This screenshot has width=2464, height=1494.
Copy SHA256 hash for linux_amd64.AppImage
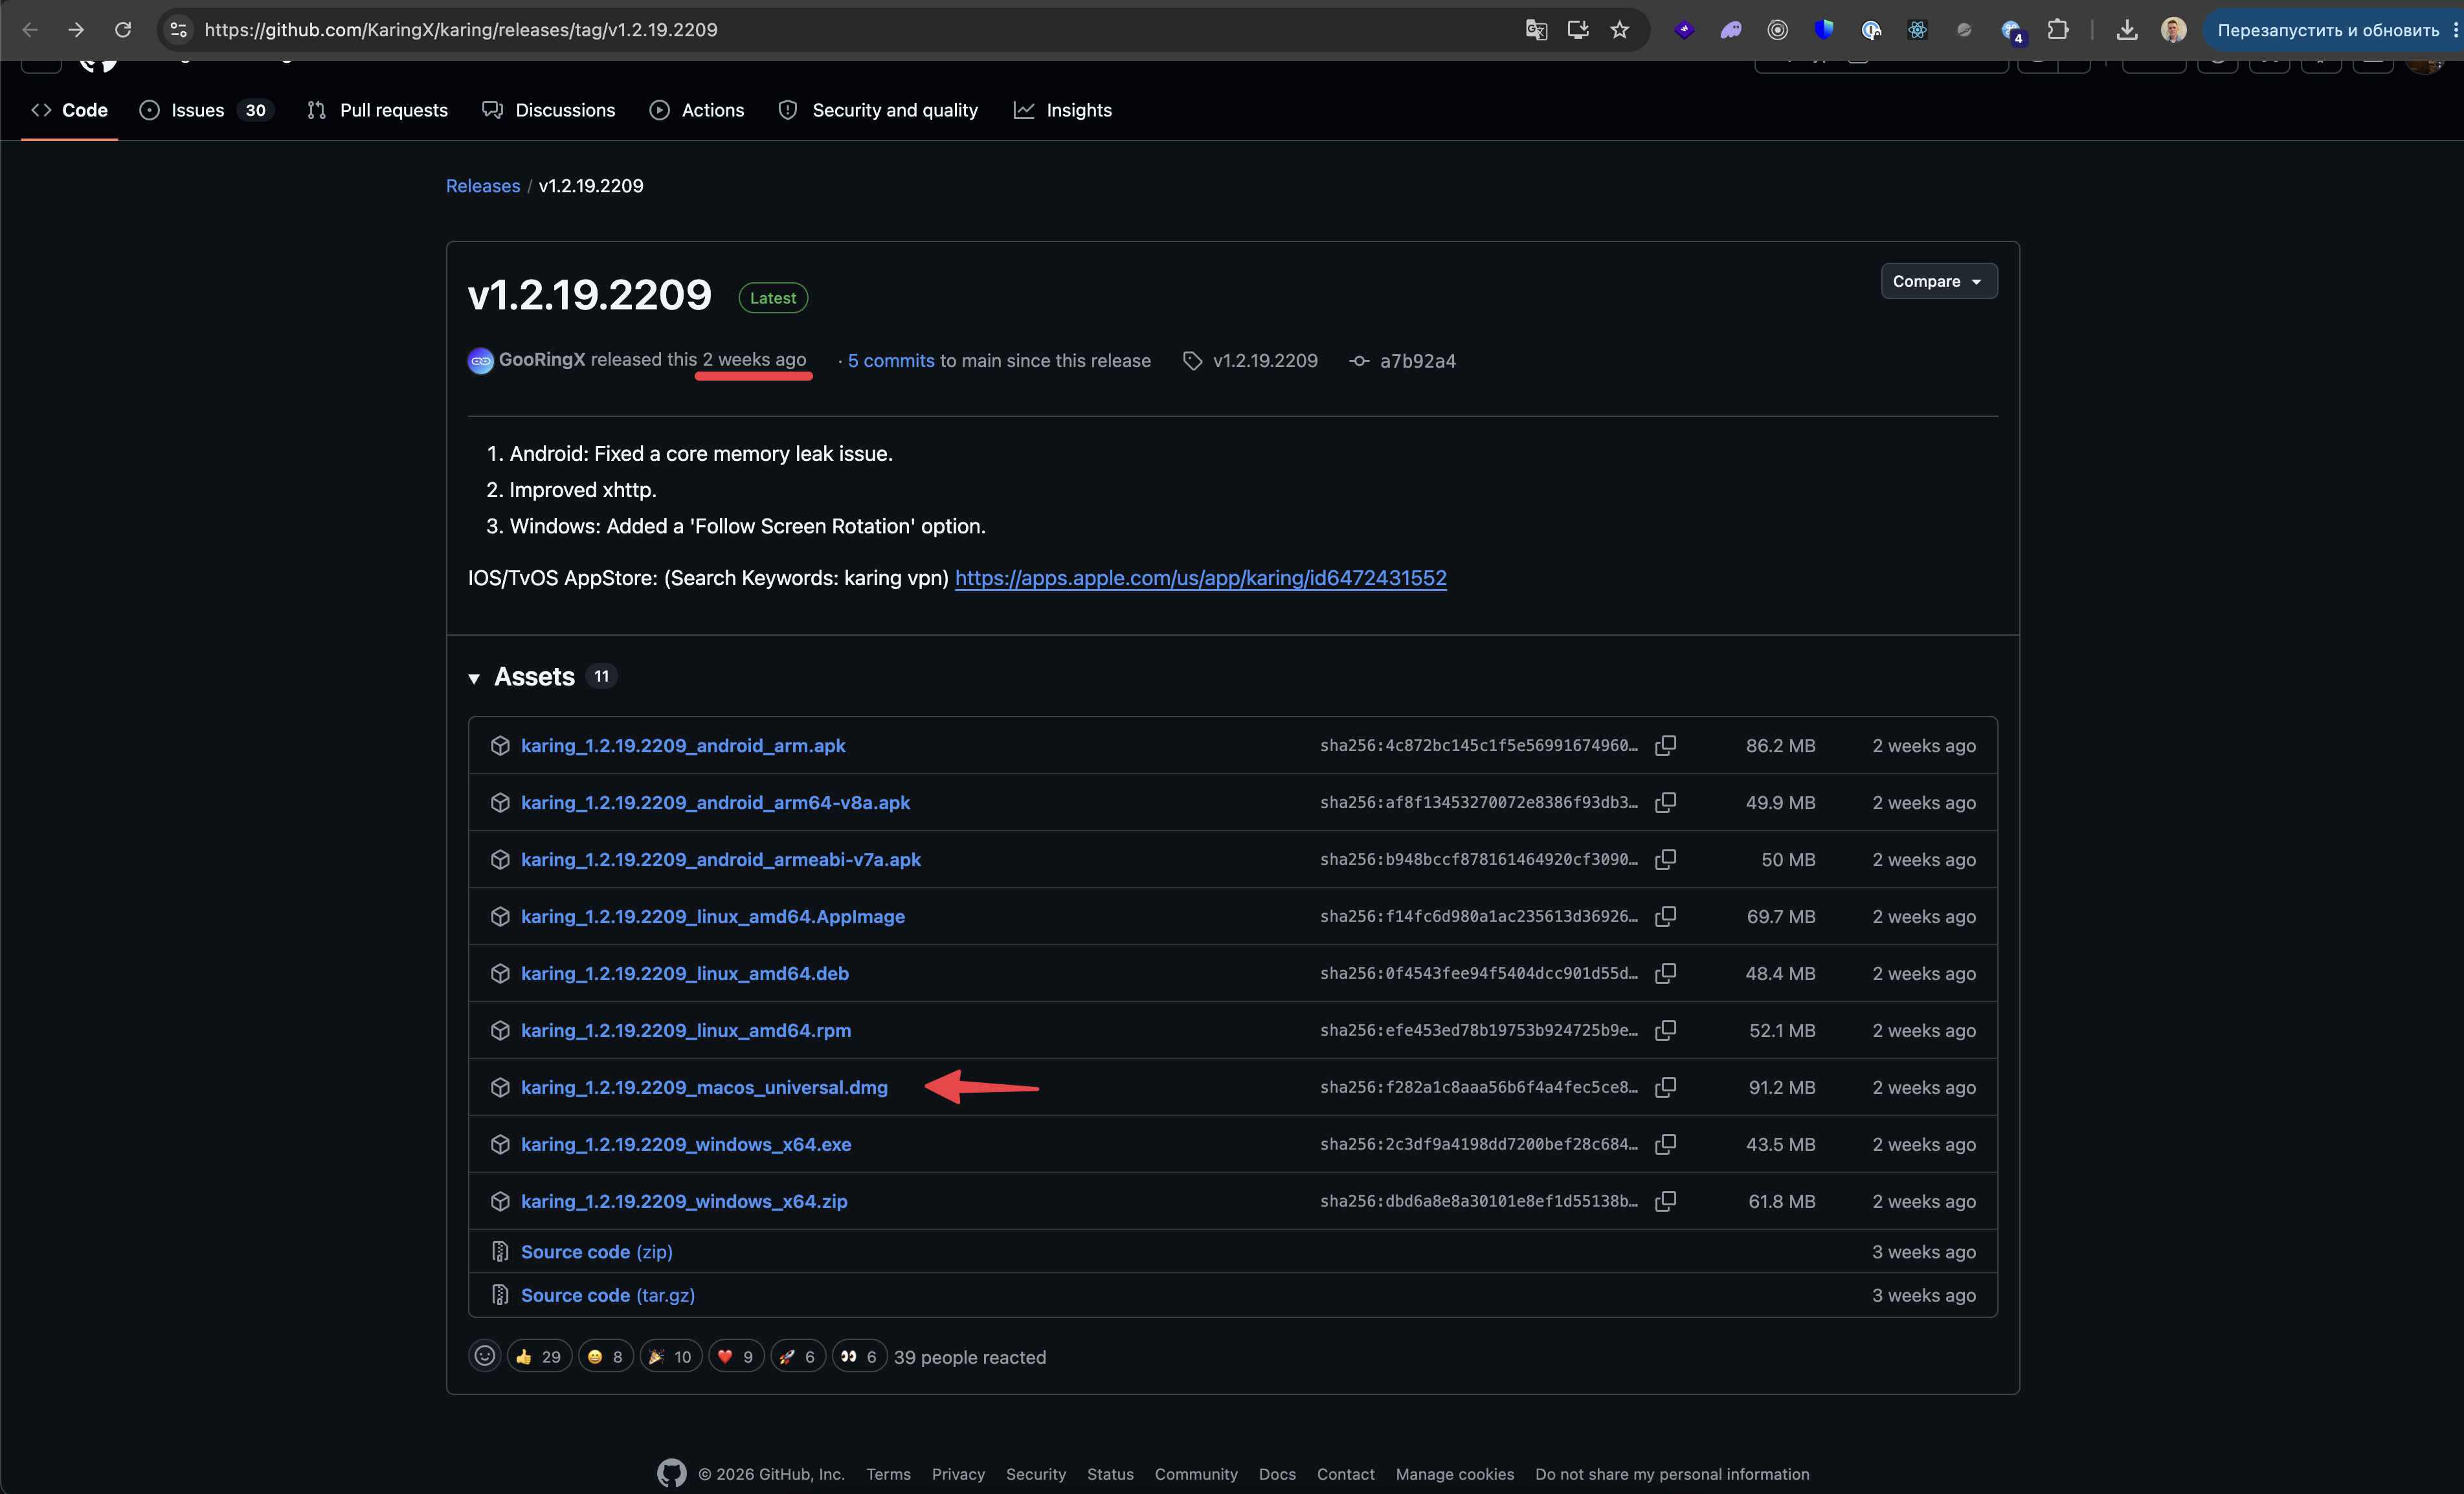click(x=1665, y=916)
